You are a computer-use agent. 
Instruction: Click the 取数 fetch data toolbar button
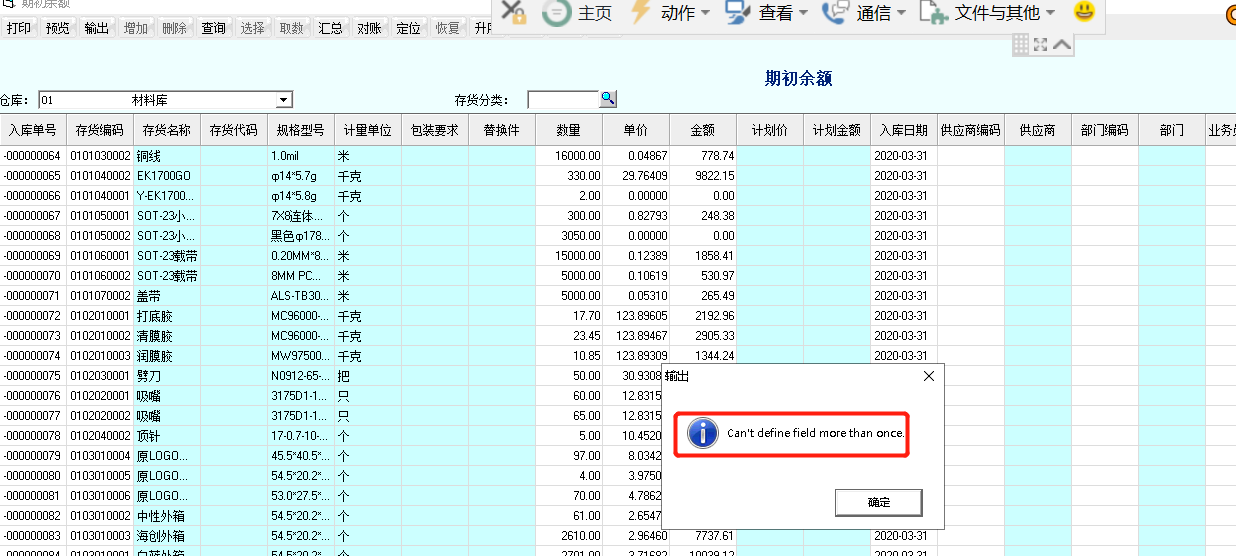292,28
